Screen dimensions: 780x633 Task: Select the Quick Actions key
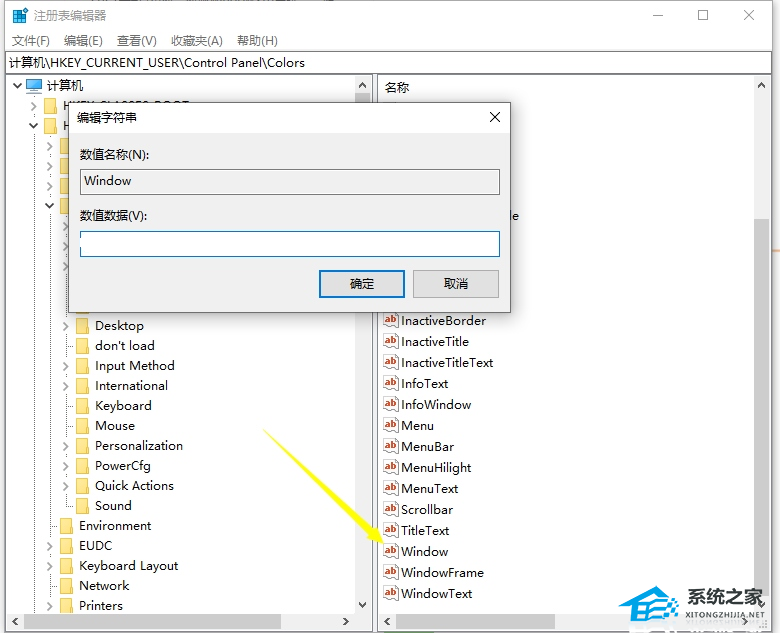(134, 486)
